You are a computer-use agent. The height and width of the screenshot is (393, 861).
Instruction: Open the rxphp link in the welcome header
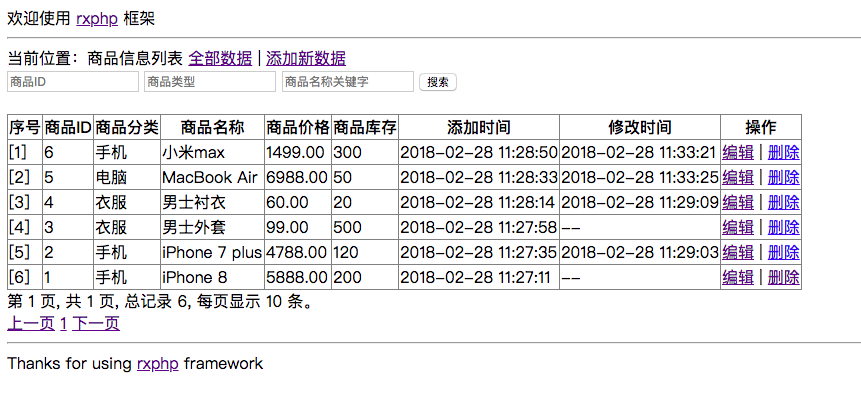coord(97,19)
